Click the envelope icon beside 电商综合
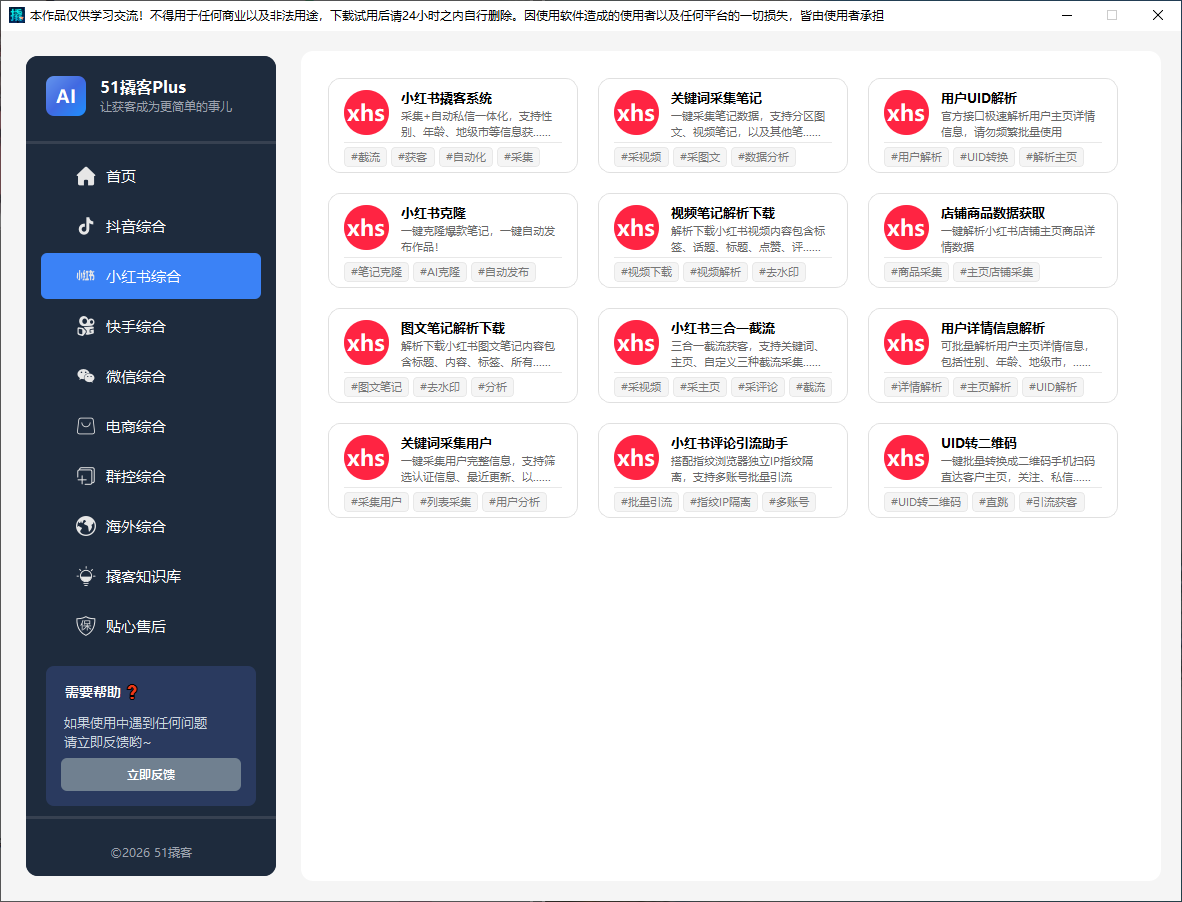Image resolution: width=1182 pixels, height=902 pixels. click(86, 426)
